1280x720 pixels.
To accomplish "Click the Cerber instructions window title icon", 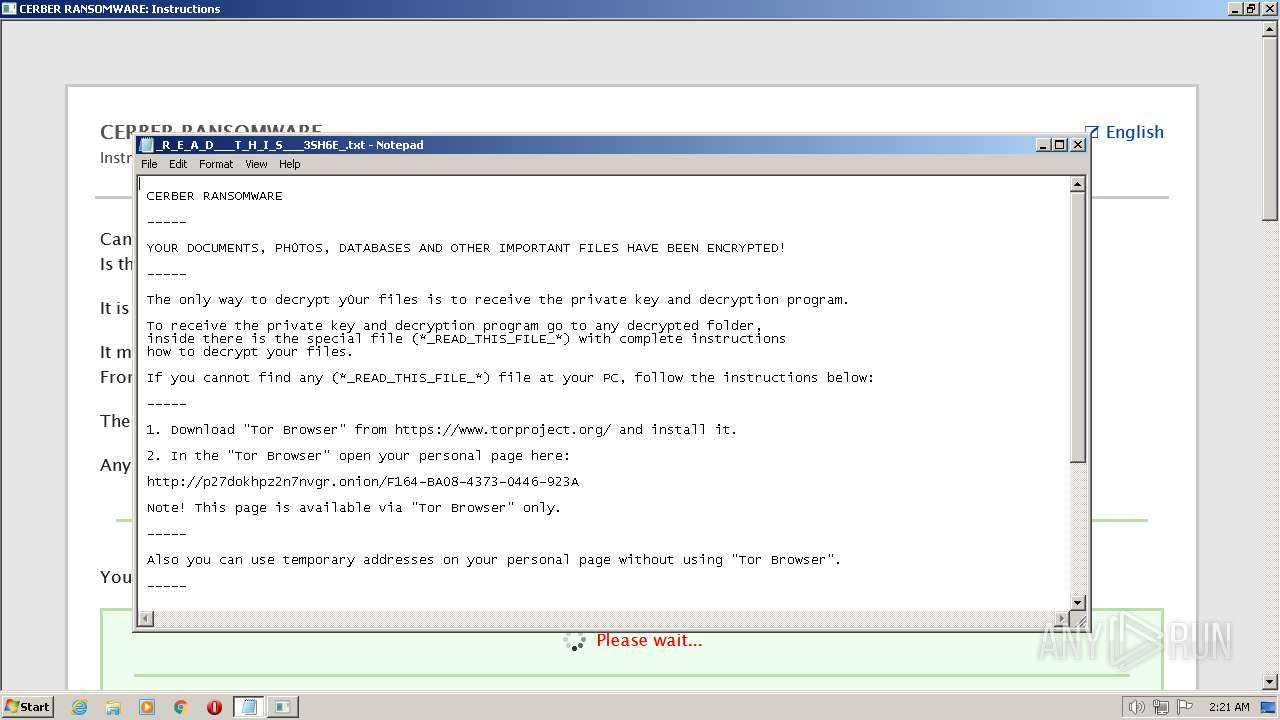I will point(9,9).
